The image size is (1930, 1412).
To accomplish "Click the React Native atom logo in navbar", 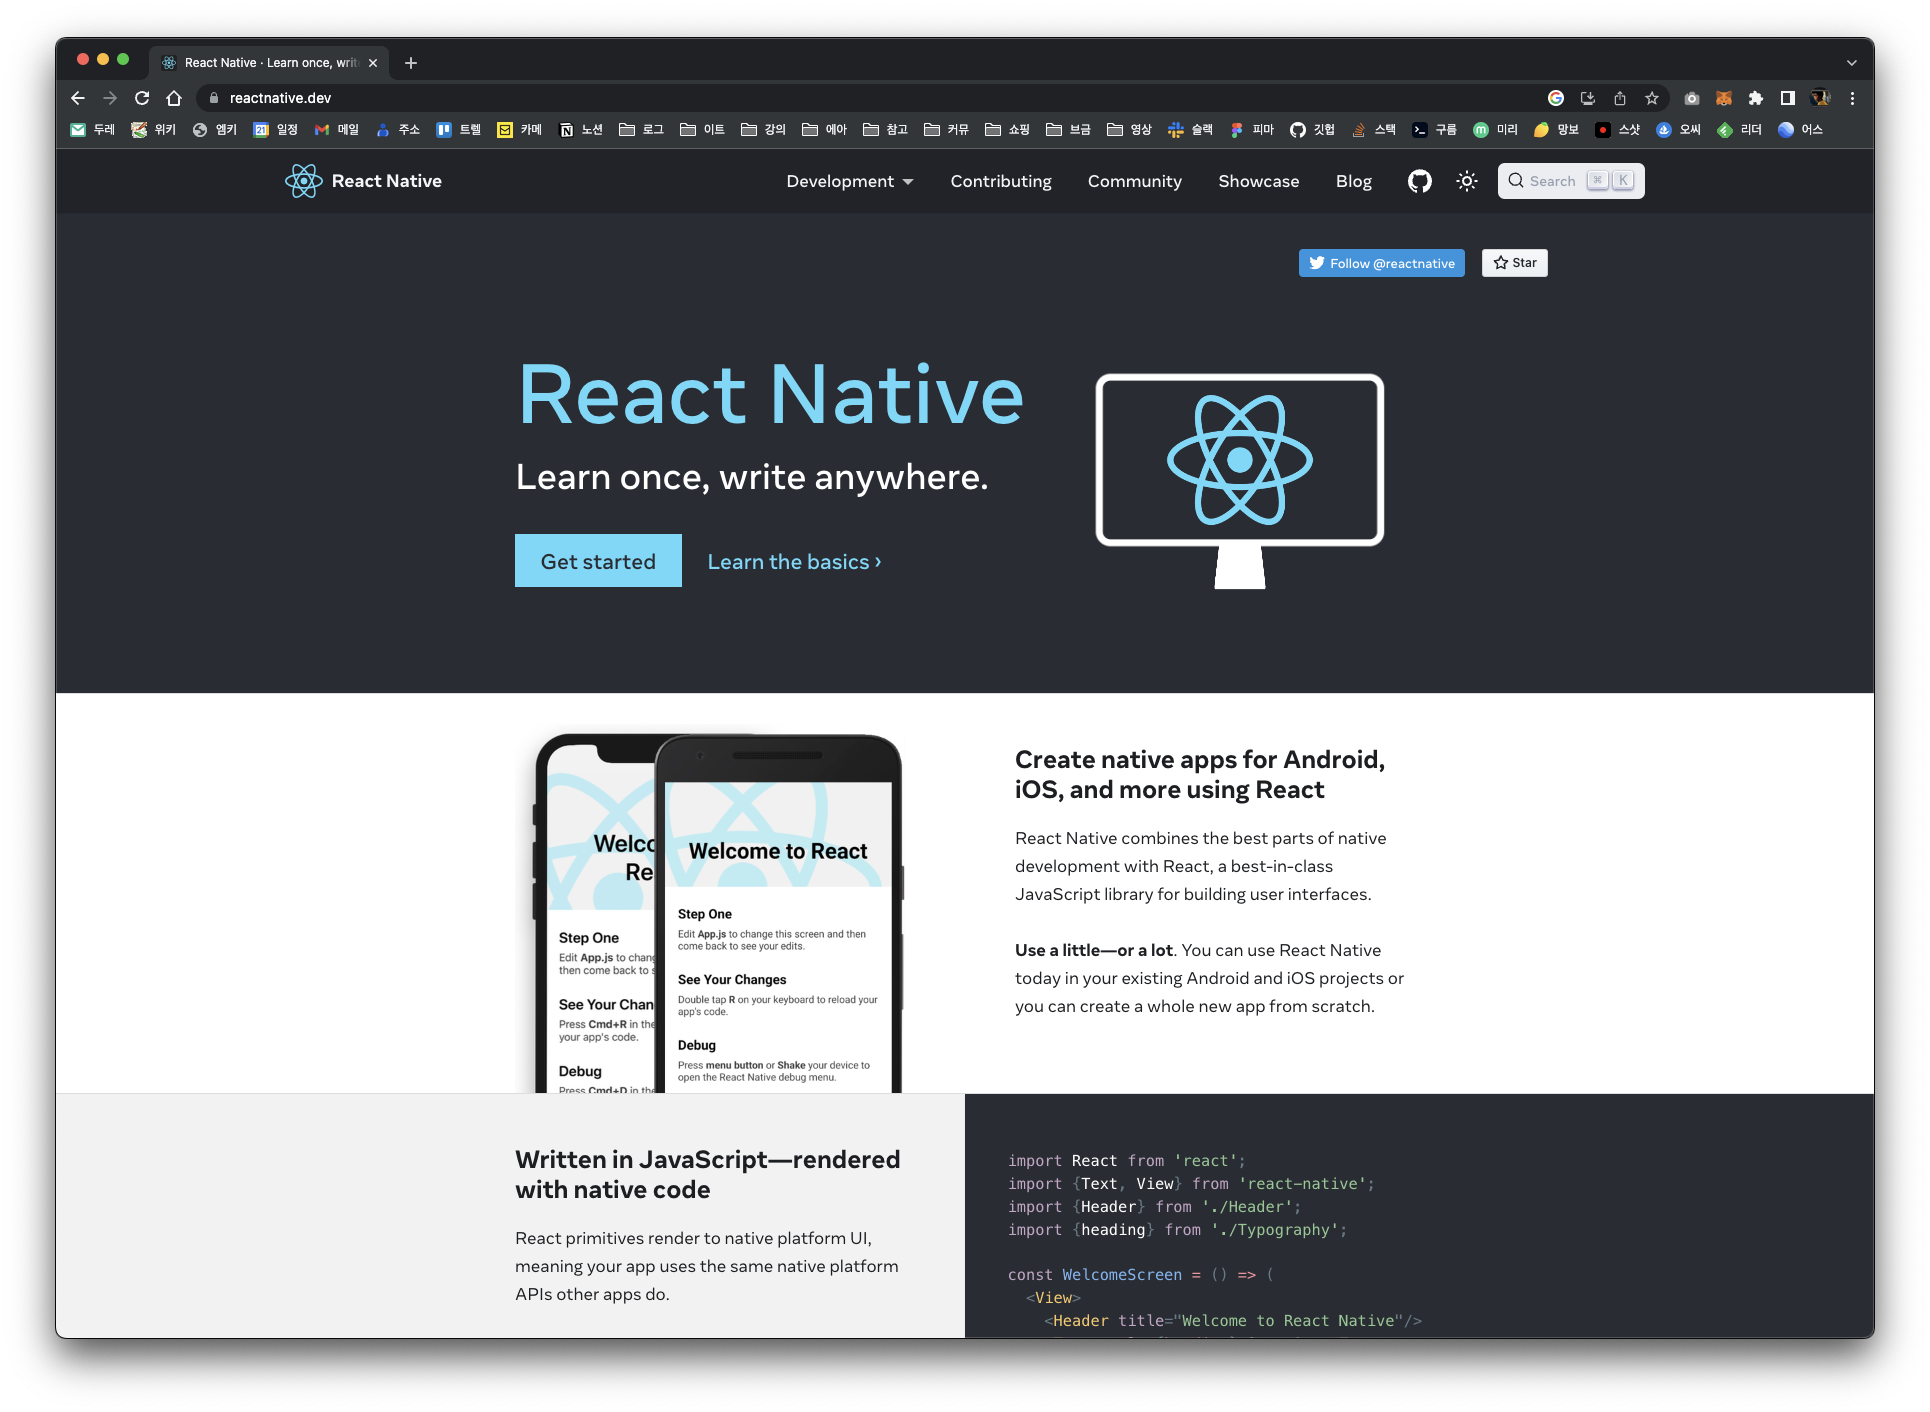I will click(x=303, y=181).
